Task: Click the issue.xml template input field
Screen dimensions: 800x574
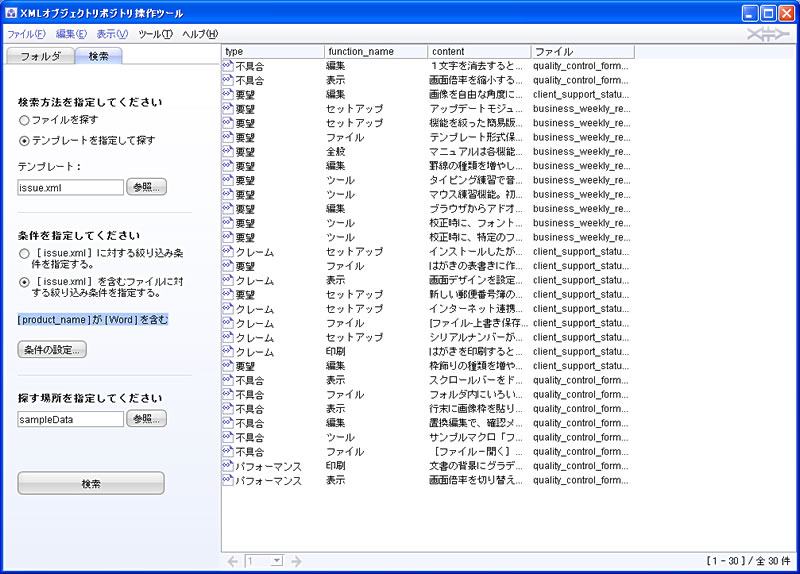Action: 70,187
